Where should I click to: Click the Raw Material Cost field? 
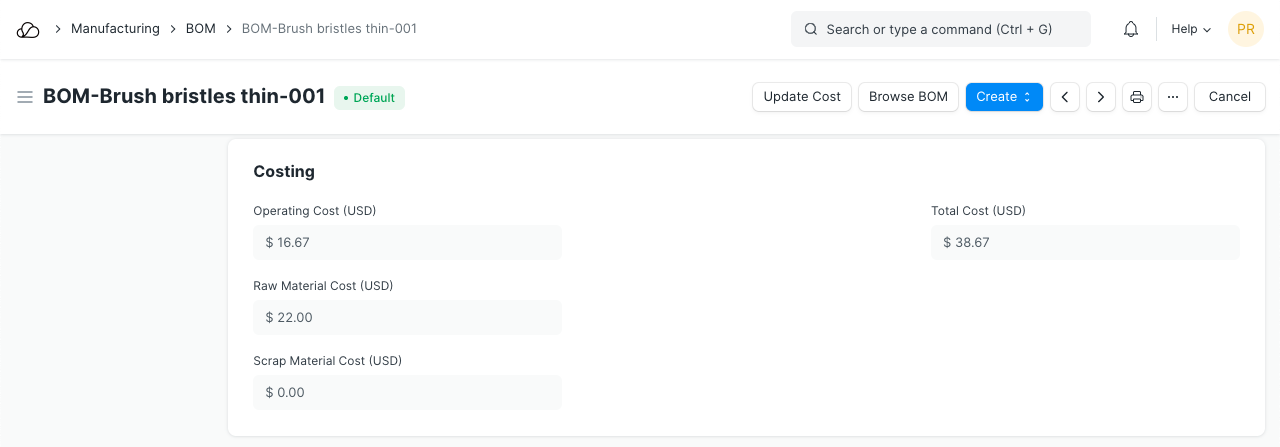click(407, 317)
